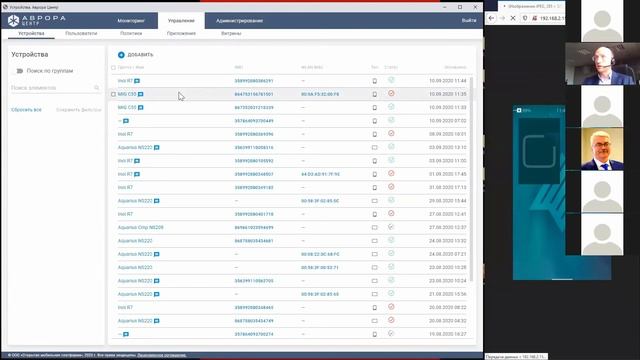Click the blue plus icon beside Добавить
Viewport: 640px width, 360px height.
pyautogui.click(x=121, y=55)
